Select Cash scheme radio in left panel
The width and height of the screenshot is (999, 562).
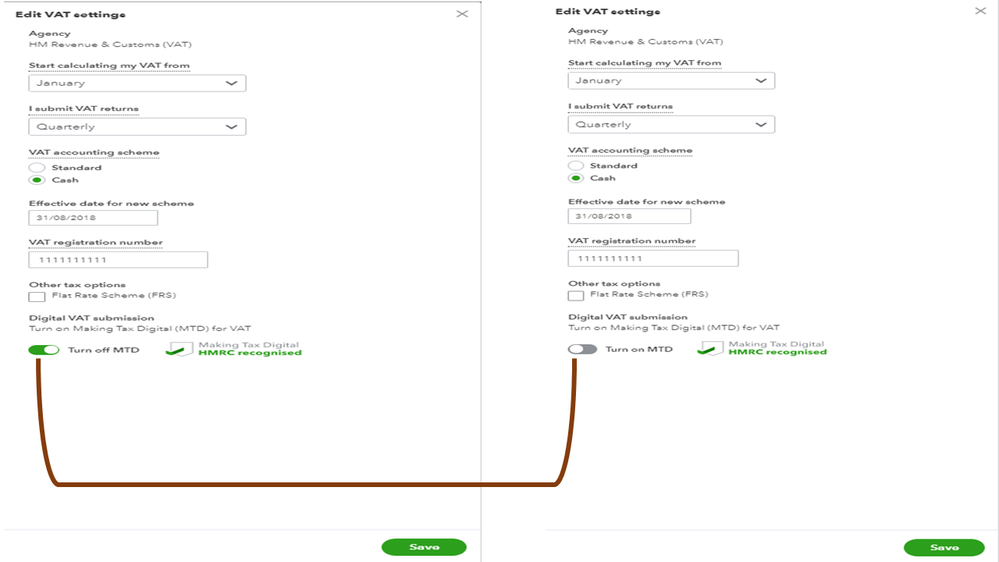point(37,180)
